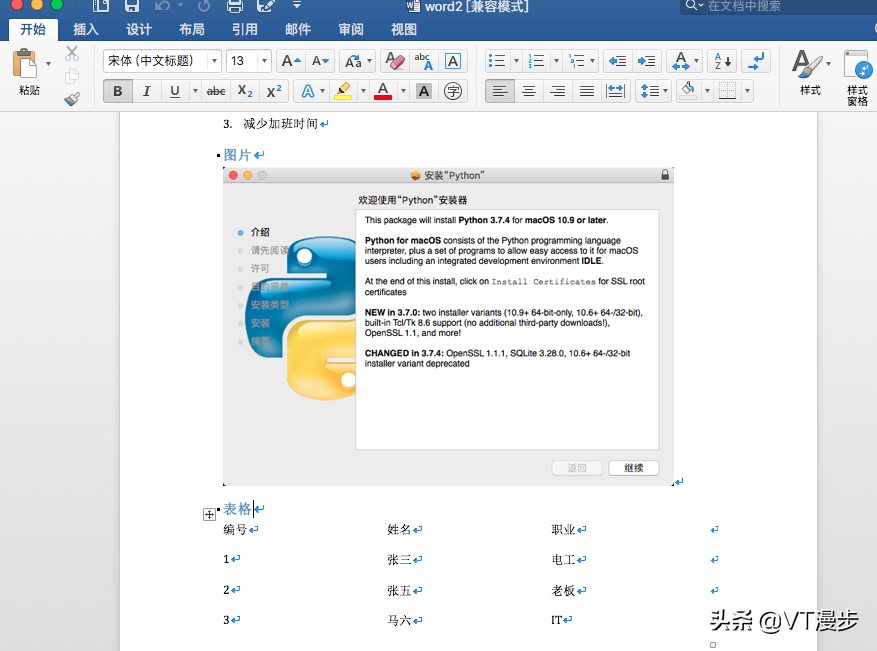Image resolution: width=877 pixels, height=651 pixels.
Task: Toggle italic formatting
Action: pos(144,90)
